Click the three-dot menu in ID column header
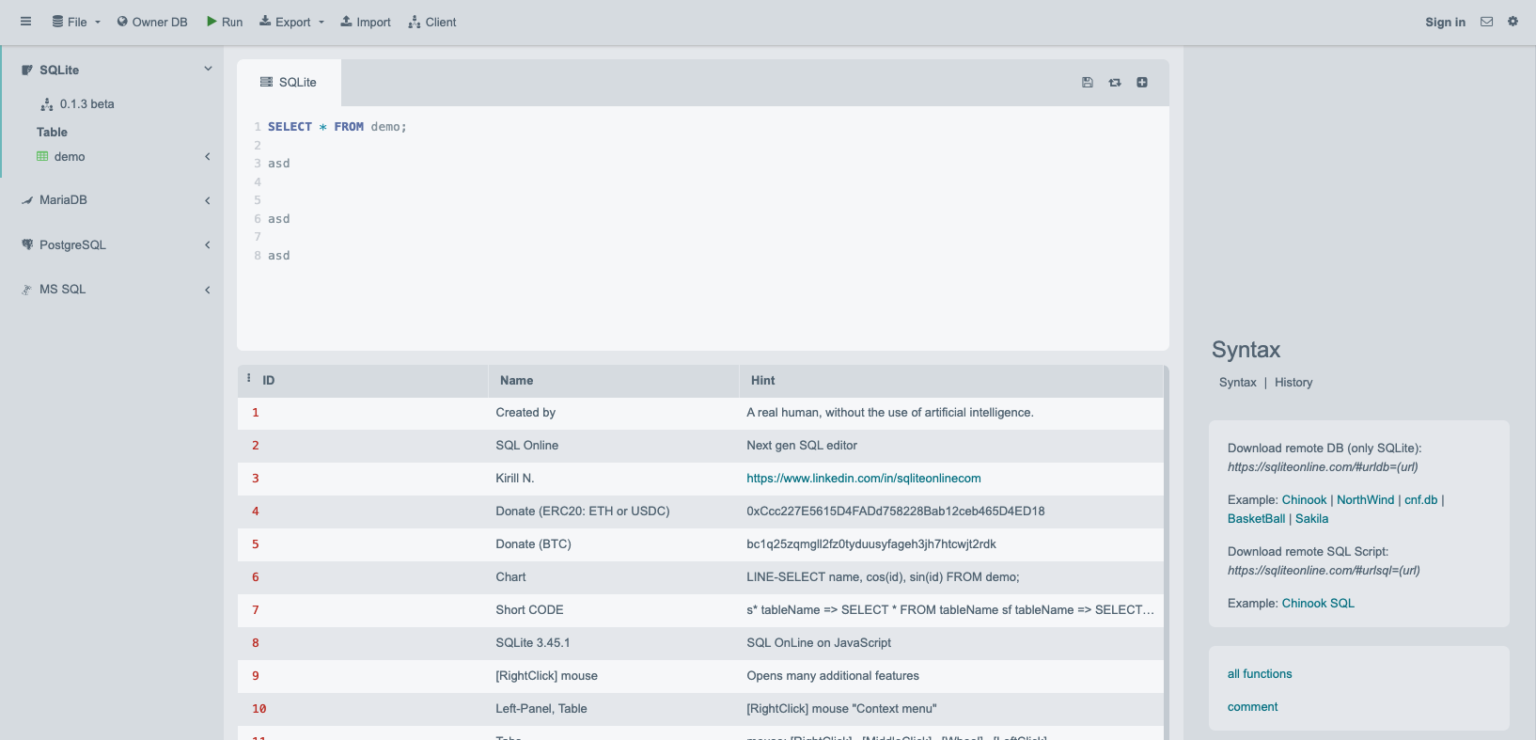 coord(249,379)
